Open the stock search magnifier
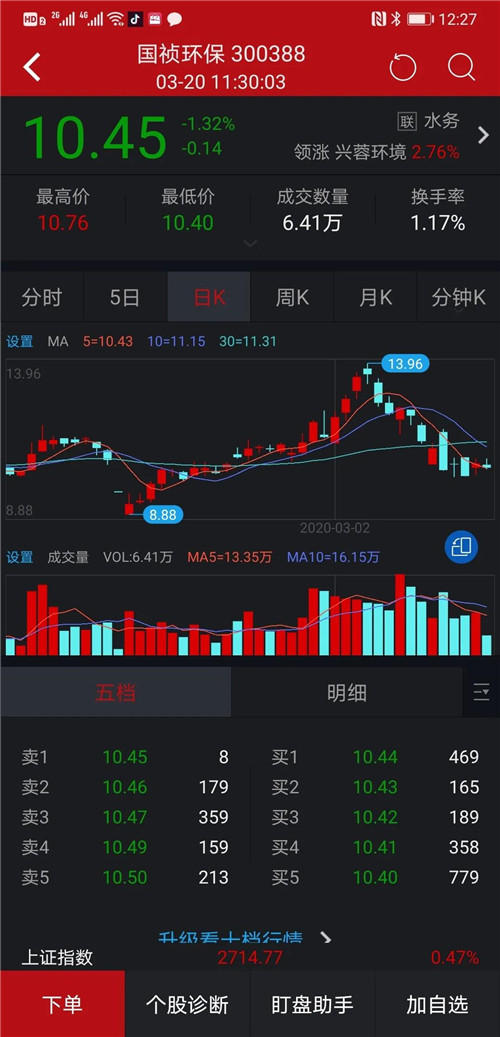Screen dimensions: 500x1037 click(x=462, y=67)
